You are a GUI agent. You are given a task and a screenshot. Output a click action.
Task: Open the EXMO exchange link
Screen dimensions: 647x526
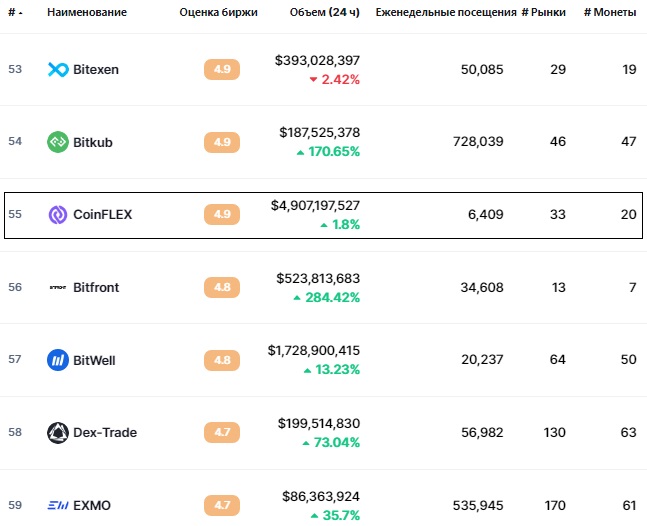point(92,505)
